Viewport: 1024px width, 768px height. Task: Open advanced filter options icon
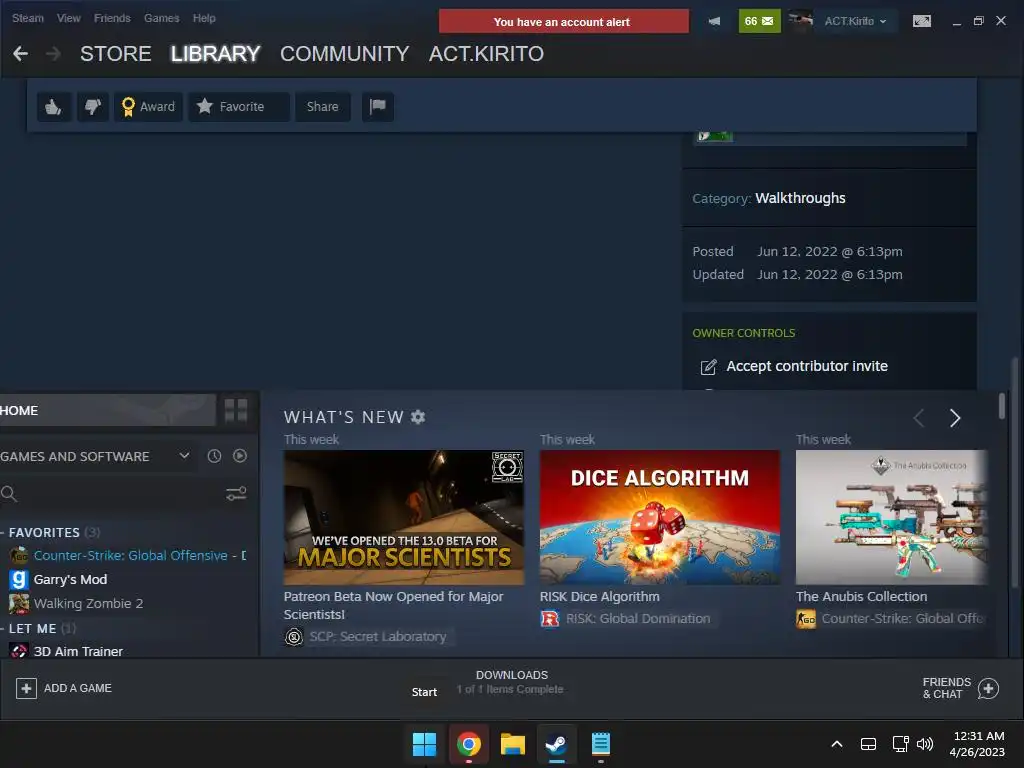(x=236, y=494)
